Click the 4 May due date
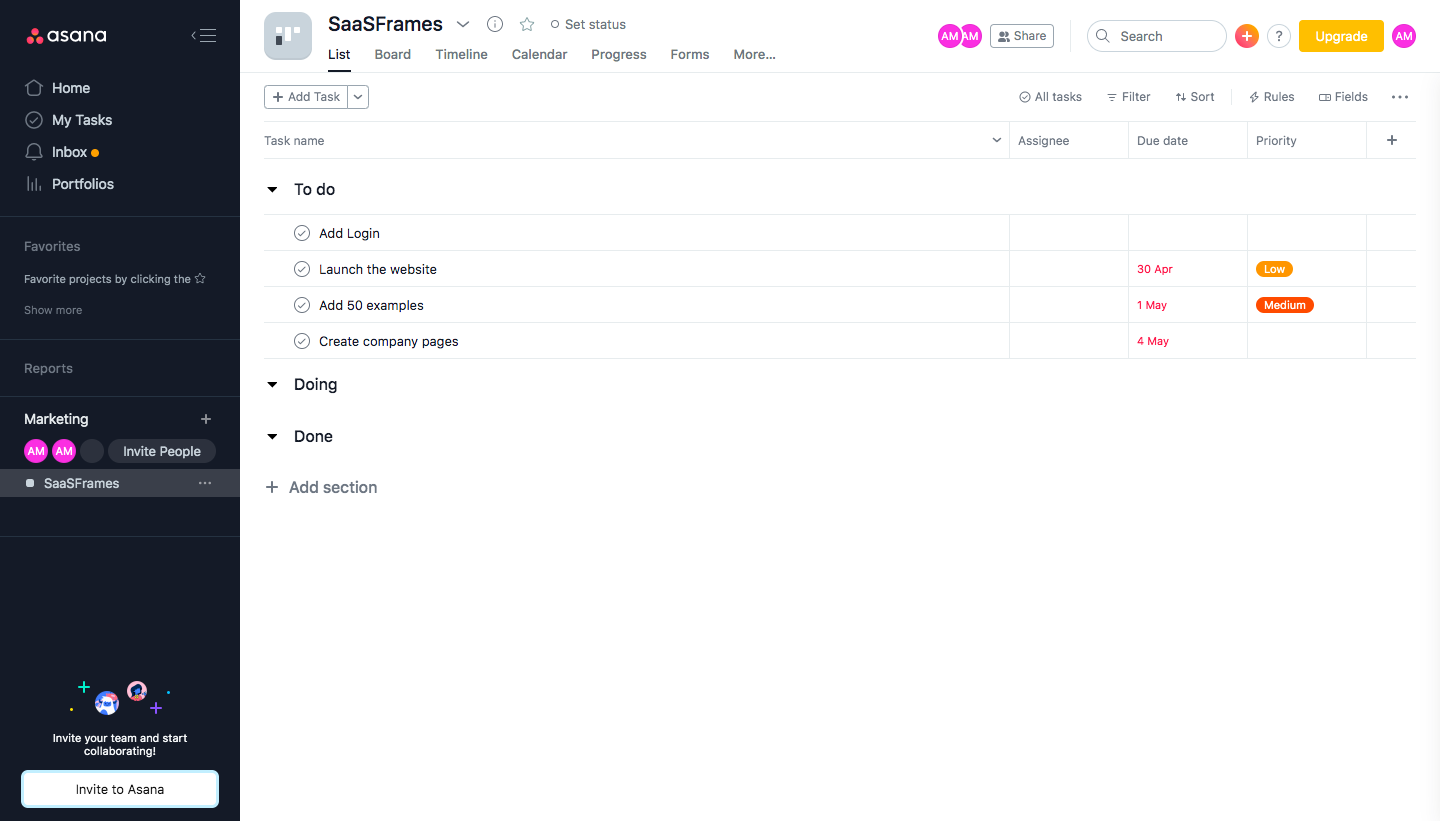This screenshot has height=821, width=1440. coord(1153,341)
